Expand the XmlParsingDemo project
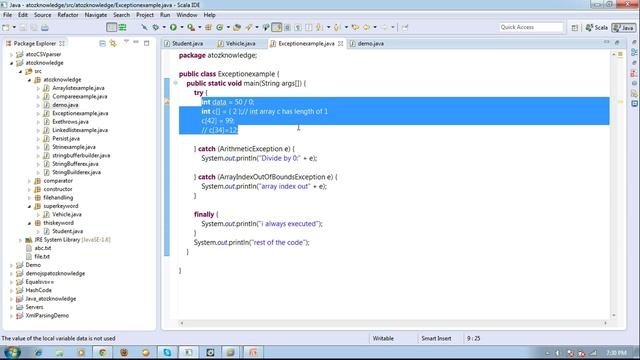This screenshot has width=640, height=360. point(11,316)
